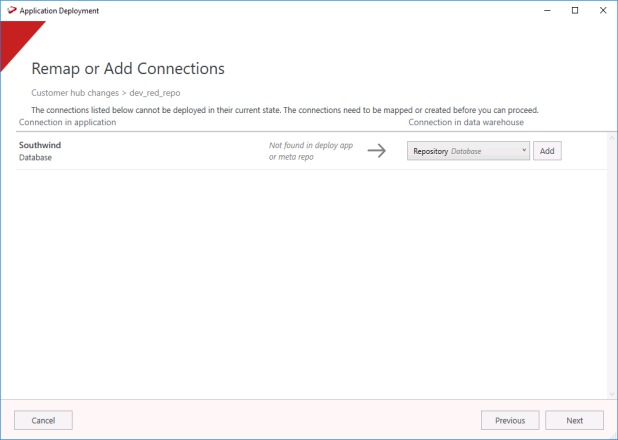Select the Southwind connection name
The image size is (618, 440).
[x=41, y=145]
